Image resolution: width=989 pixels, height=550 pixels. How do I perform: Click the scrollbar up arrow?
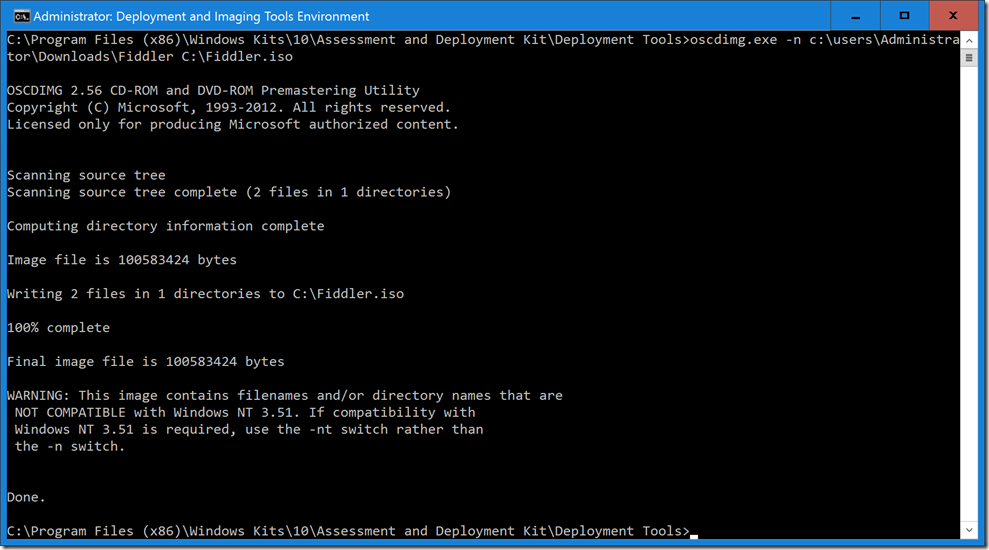click(969, 40)
